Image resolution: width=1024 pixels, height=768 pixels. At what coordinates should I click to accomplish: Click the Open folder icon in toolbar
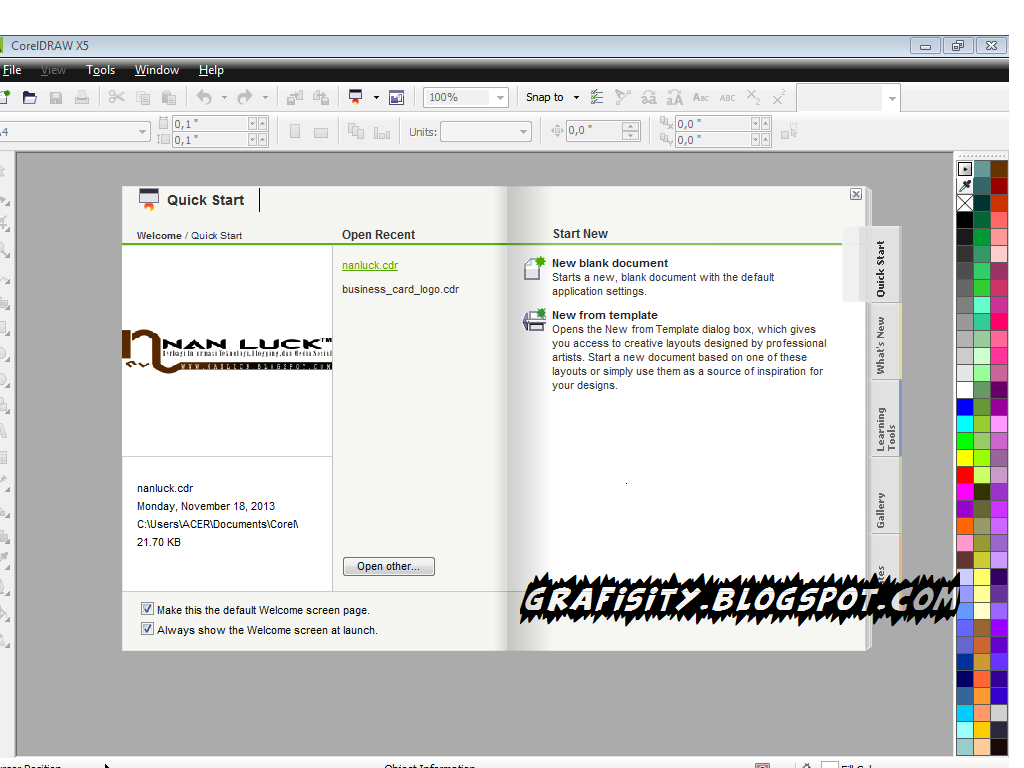[x=29, y=98]
